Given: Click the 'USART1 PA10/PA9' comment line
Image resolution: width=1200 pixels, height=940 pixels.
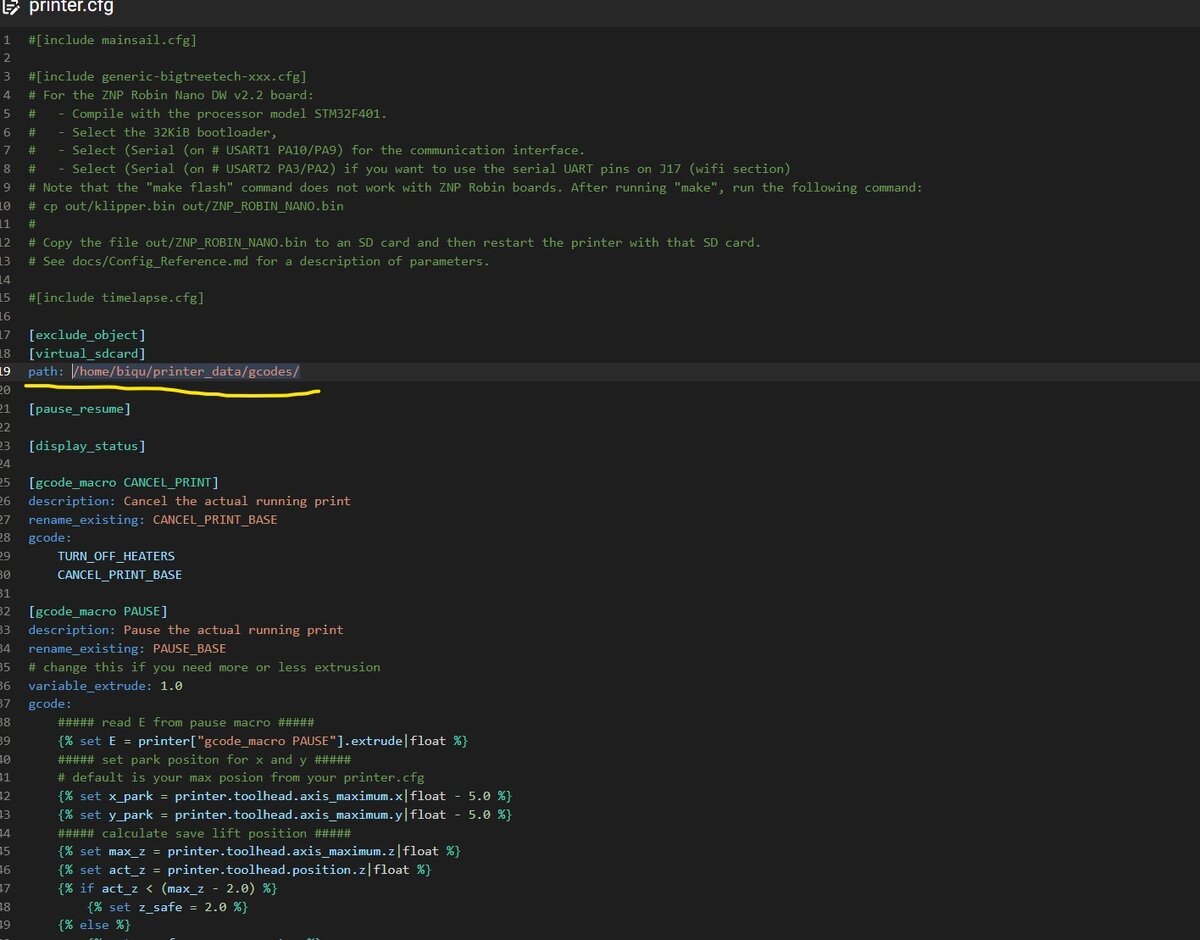Looking at the screenshot, I should tap(306, 150).
